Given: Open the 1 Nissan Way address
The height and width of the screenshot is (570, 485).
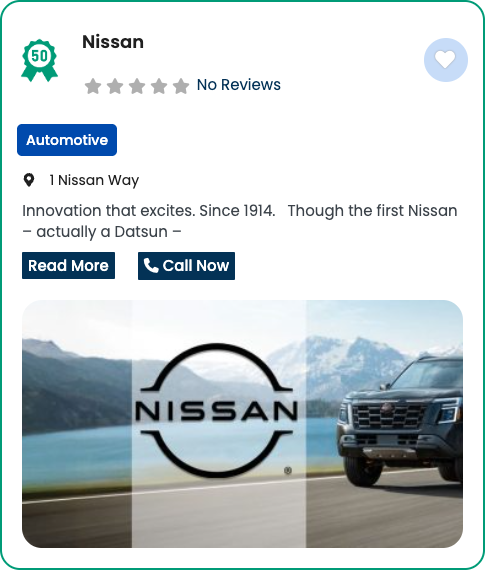Looking at the screenshot, I should [x=94, y=180].
